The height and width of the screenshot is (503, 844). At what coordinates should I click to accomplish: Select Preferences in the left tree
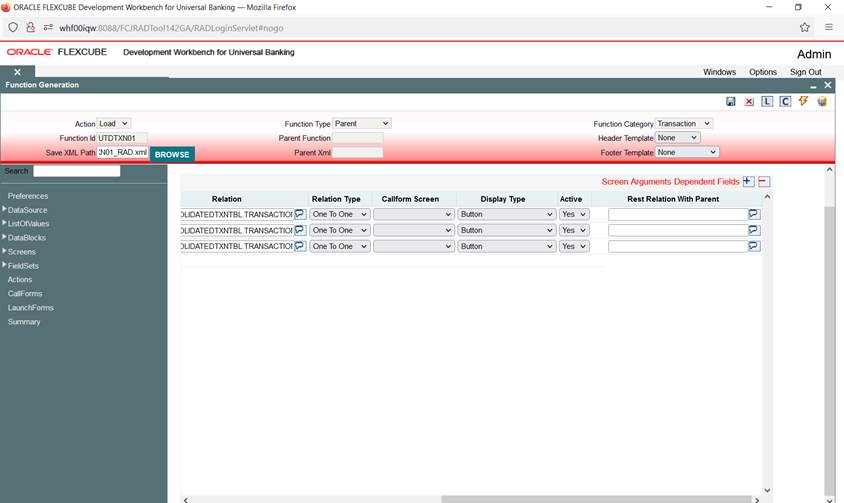click(27, 196)
